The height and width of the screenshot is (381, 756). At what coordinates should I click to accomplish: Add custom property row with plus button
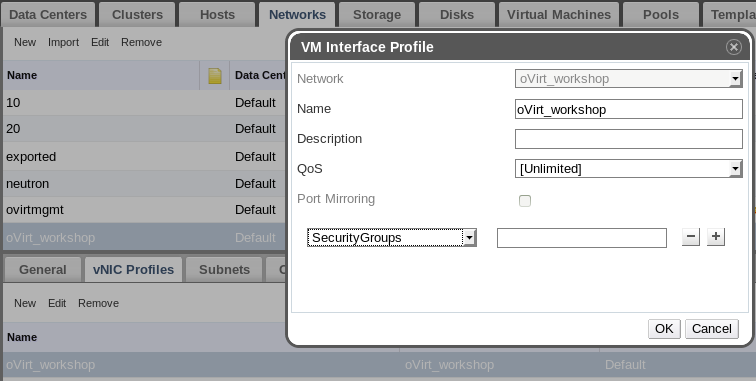tap(716, 237)
